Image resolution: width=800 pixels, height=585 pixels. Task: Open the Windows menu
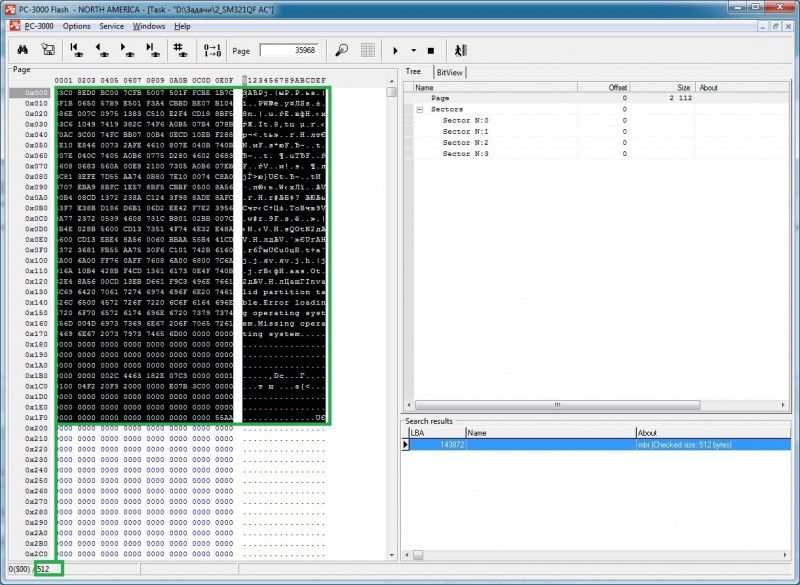pos(149,26)
